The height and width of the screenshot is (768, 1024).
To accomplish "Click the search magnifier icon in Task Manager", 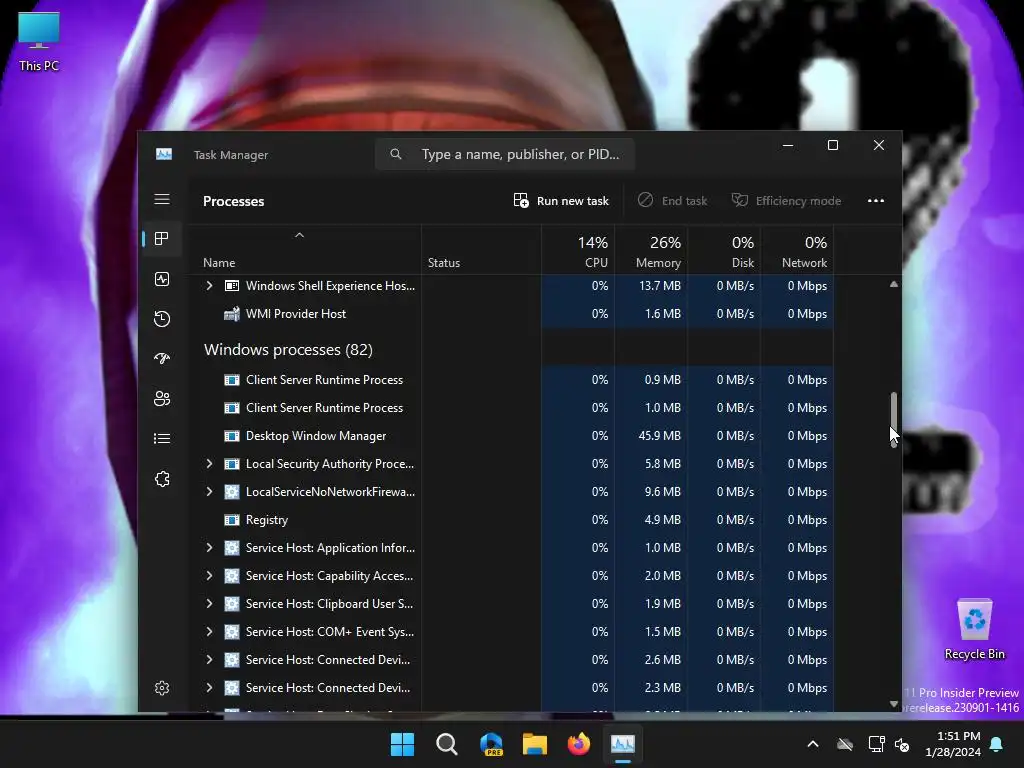I will [x=396, y=154].
